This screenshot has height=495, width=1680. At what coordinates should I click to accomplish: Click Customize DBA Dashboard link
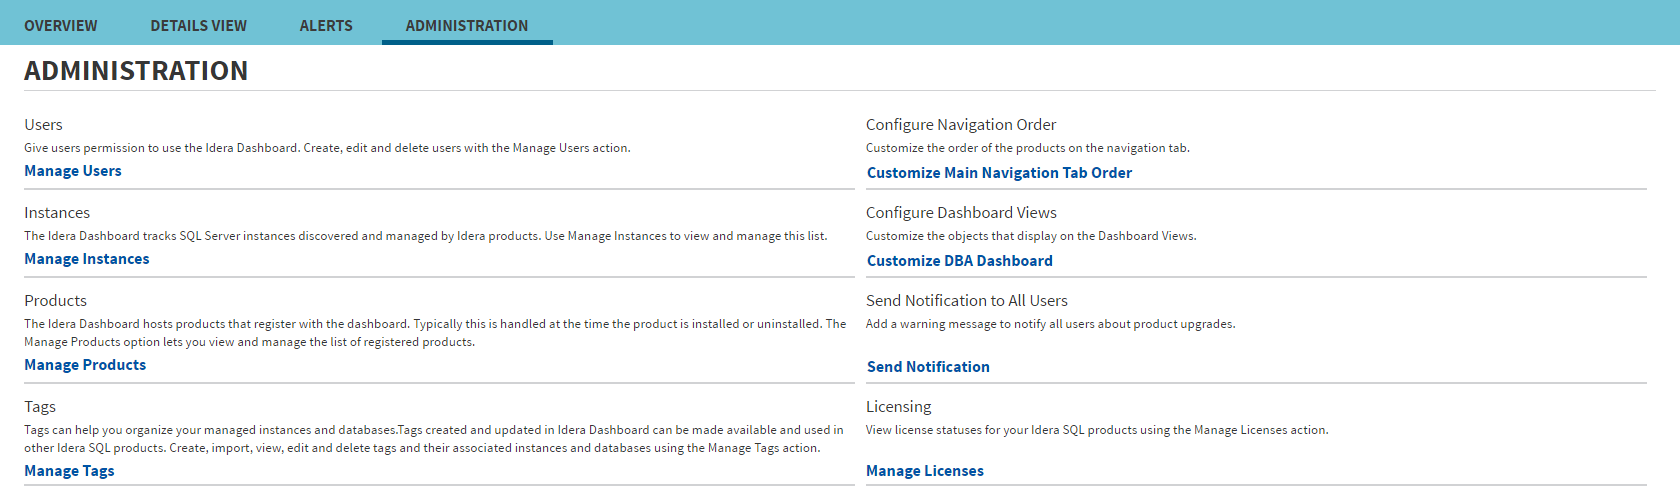(959, 261)
